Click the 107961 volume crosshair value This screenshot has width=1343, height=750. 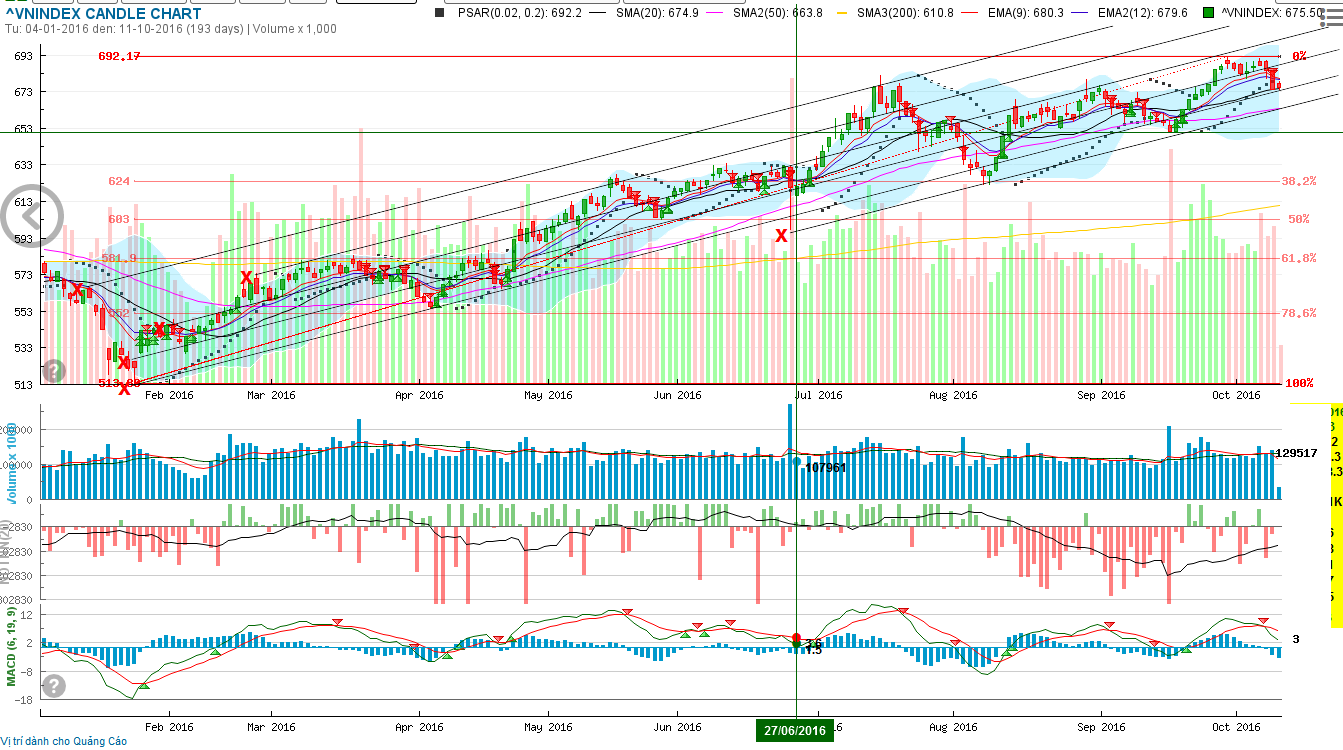coord(826,467)
